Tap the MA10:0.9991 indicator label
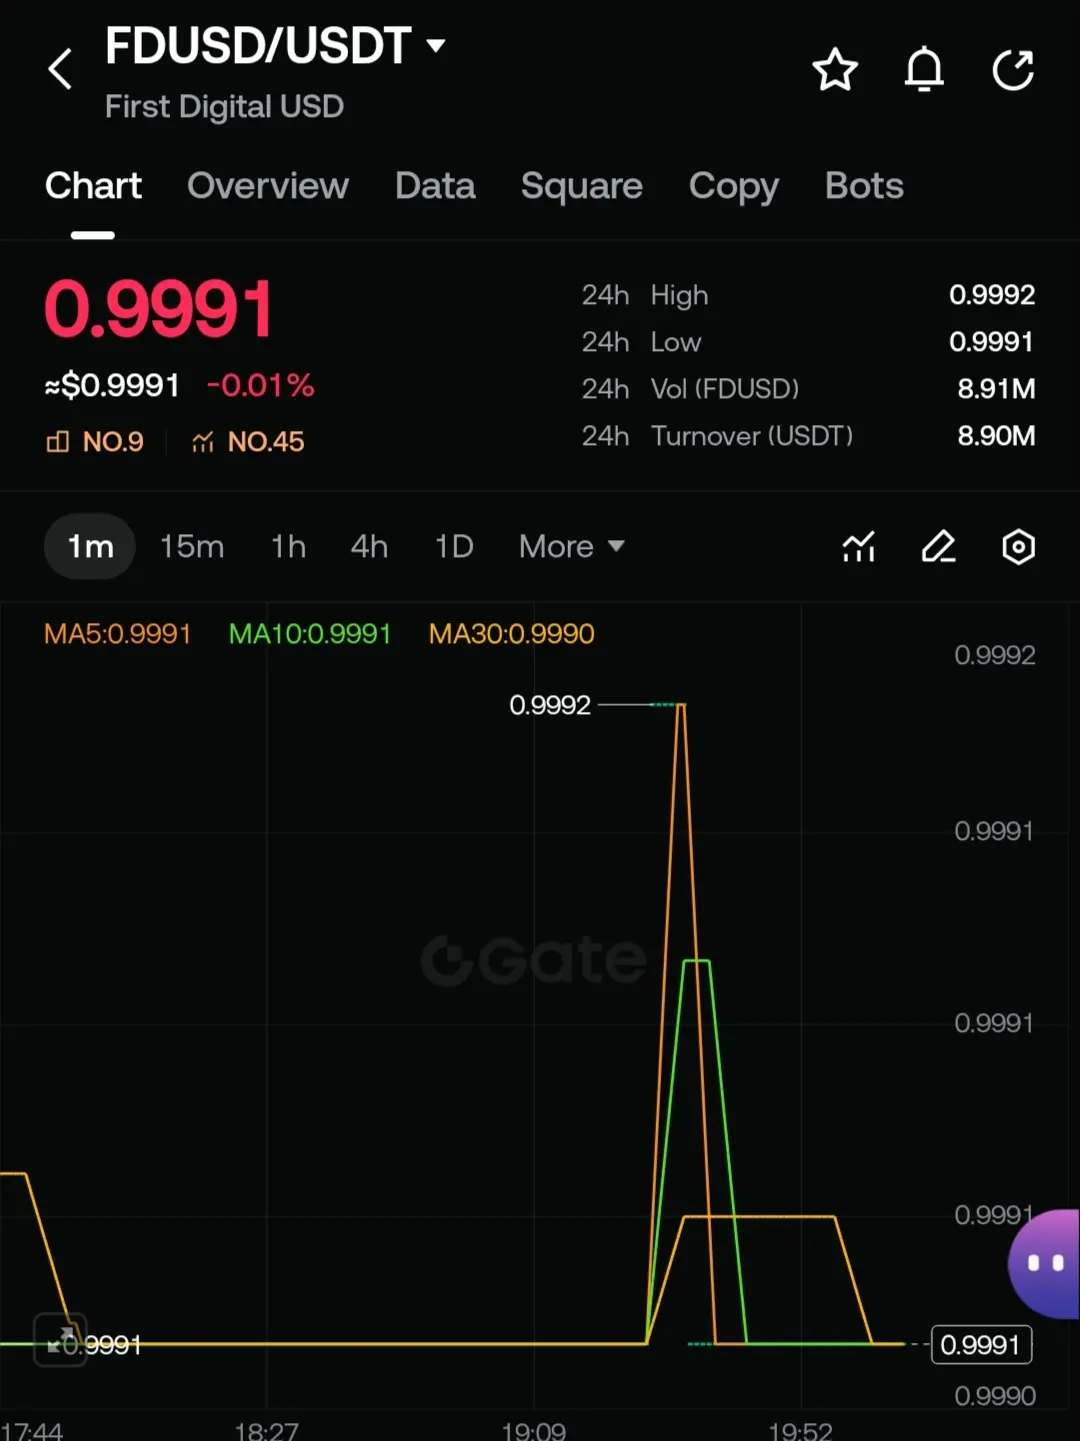Image resolution: width=1080 pixels, height=1441 pixels. point(310,634)
